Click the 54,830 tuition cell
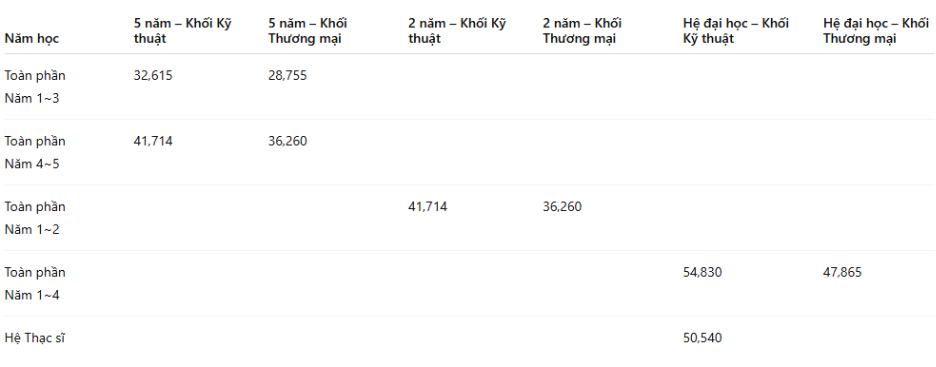The height and width of the screenshot is (367, 936). pyautogui.click(x=702, y=273)
